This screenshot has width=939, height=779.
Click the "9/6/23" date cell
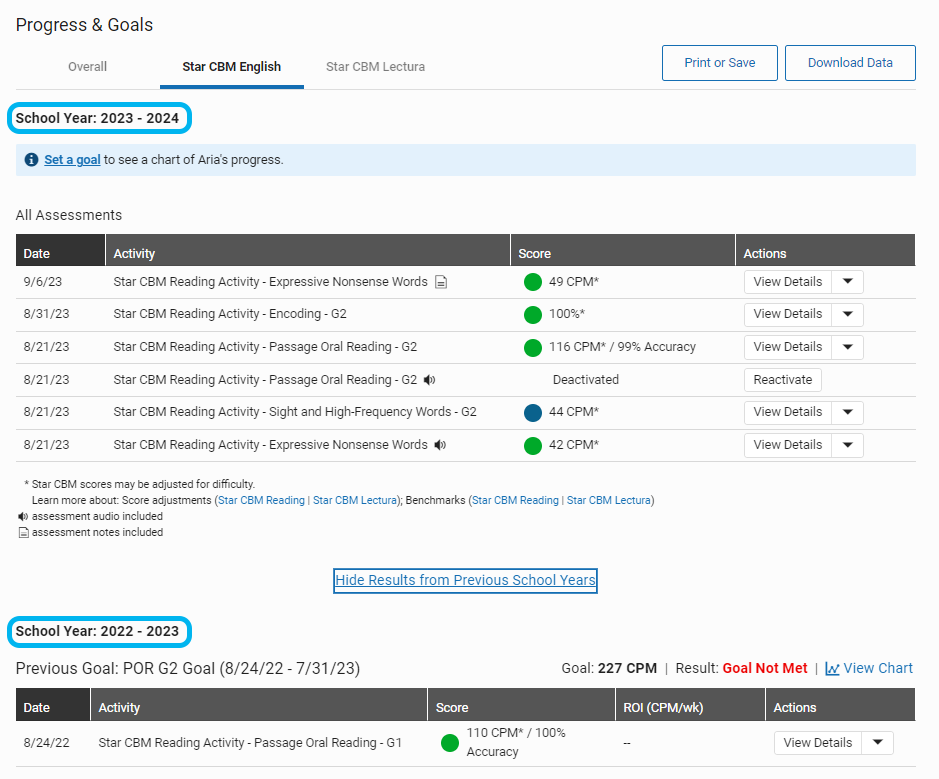(43, 281)
